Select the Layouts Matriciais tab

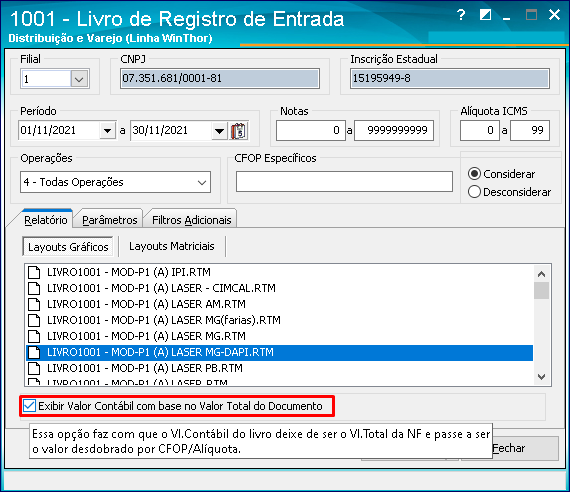pos(172,246)
